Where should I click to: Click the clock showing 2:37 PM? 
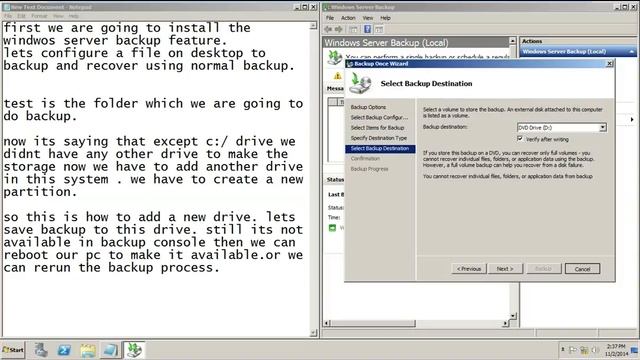coord(616,346)
